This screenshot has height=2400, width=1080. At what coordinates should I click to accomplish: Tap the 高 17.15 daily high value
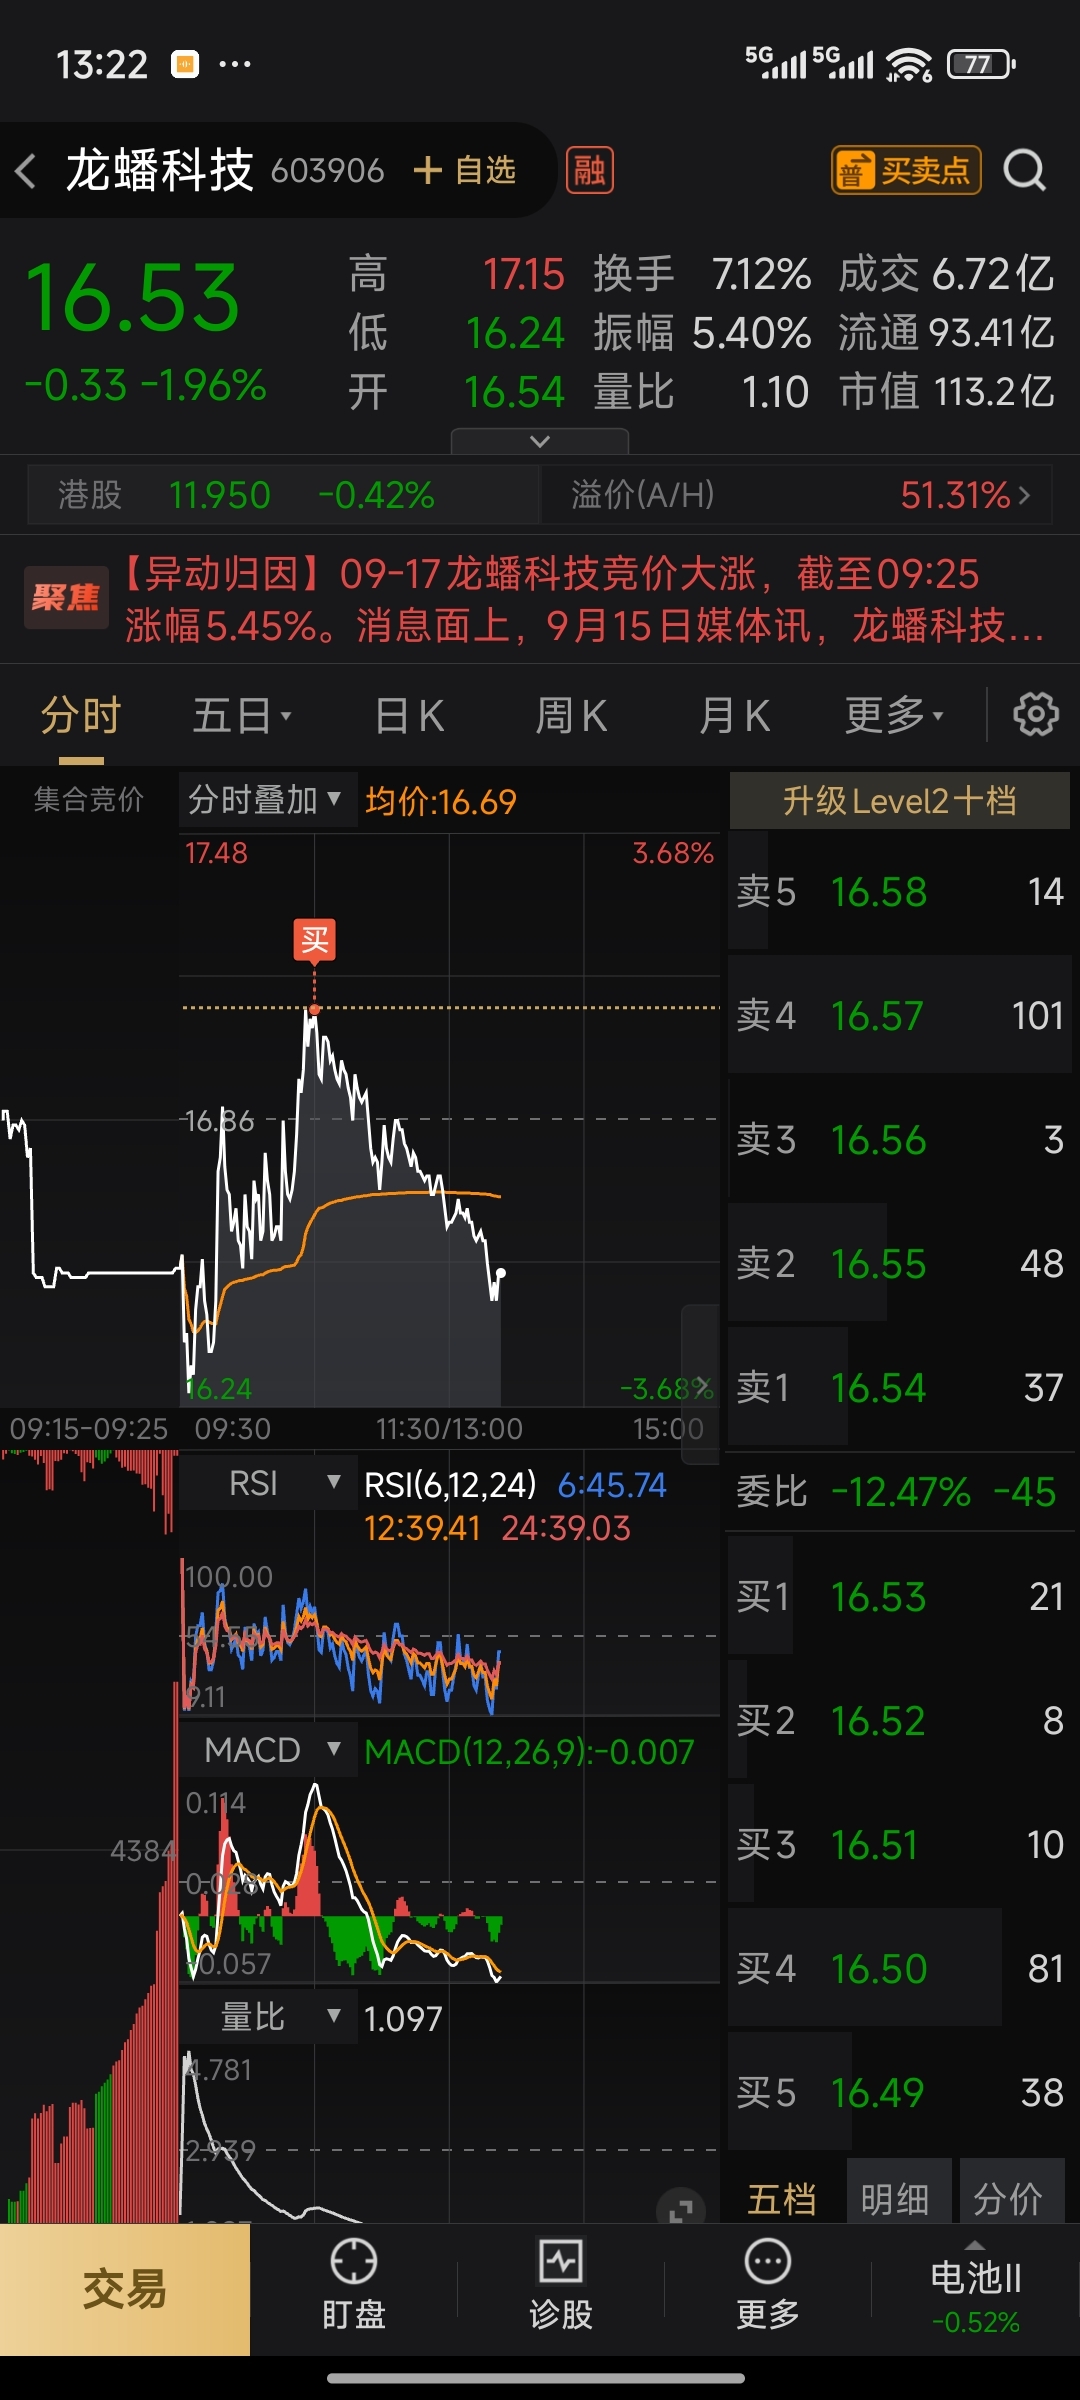456,274
